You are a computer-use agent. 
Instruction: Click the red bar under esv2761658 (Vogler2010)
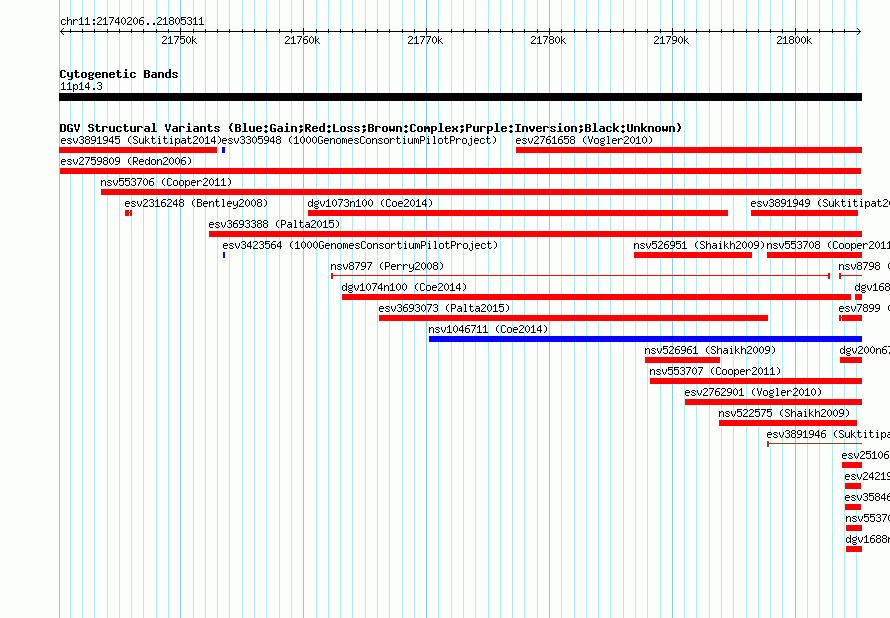[x=689, y=150]
